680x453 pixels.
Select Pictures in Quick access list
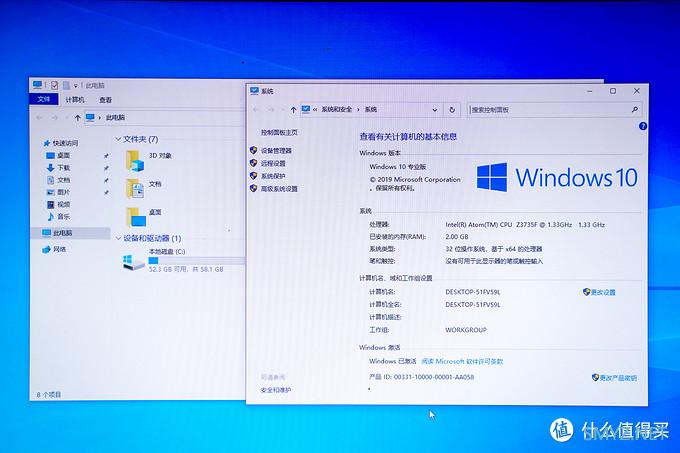63,192
